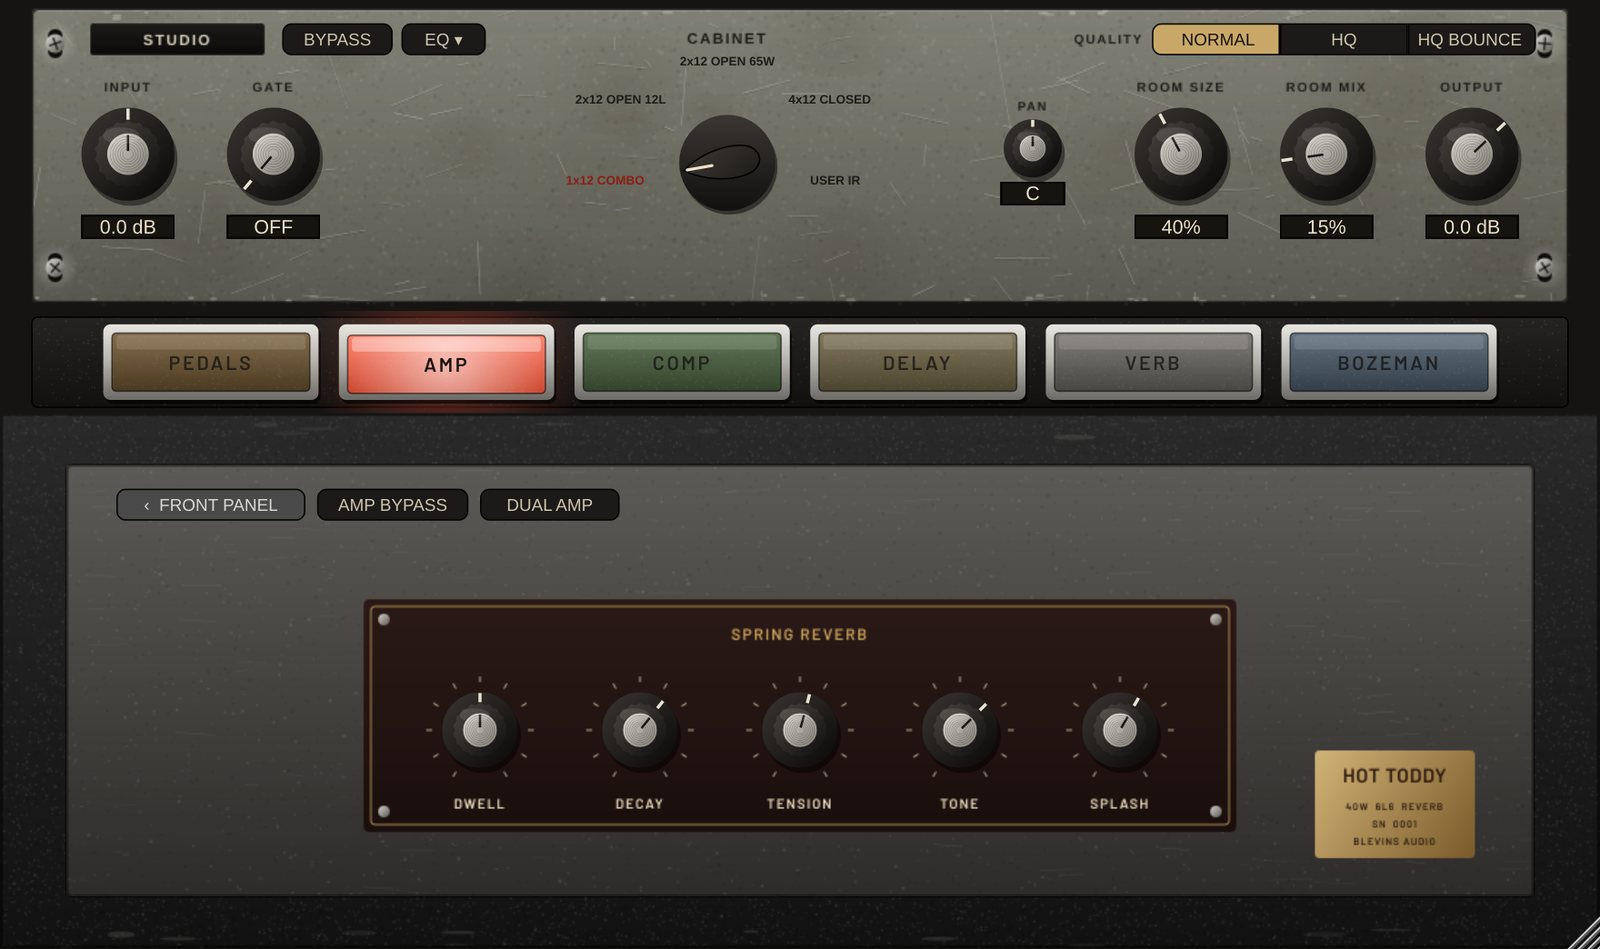Select the 4x12 CLOSED cabinet
Viewport: 1600px width, 949px height.
click(829, 99)
